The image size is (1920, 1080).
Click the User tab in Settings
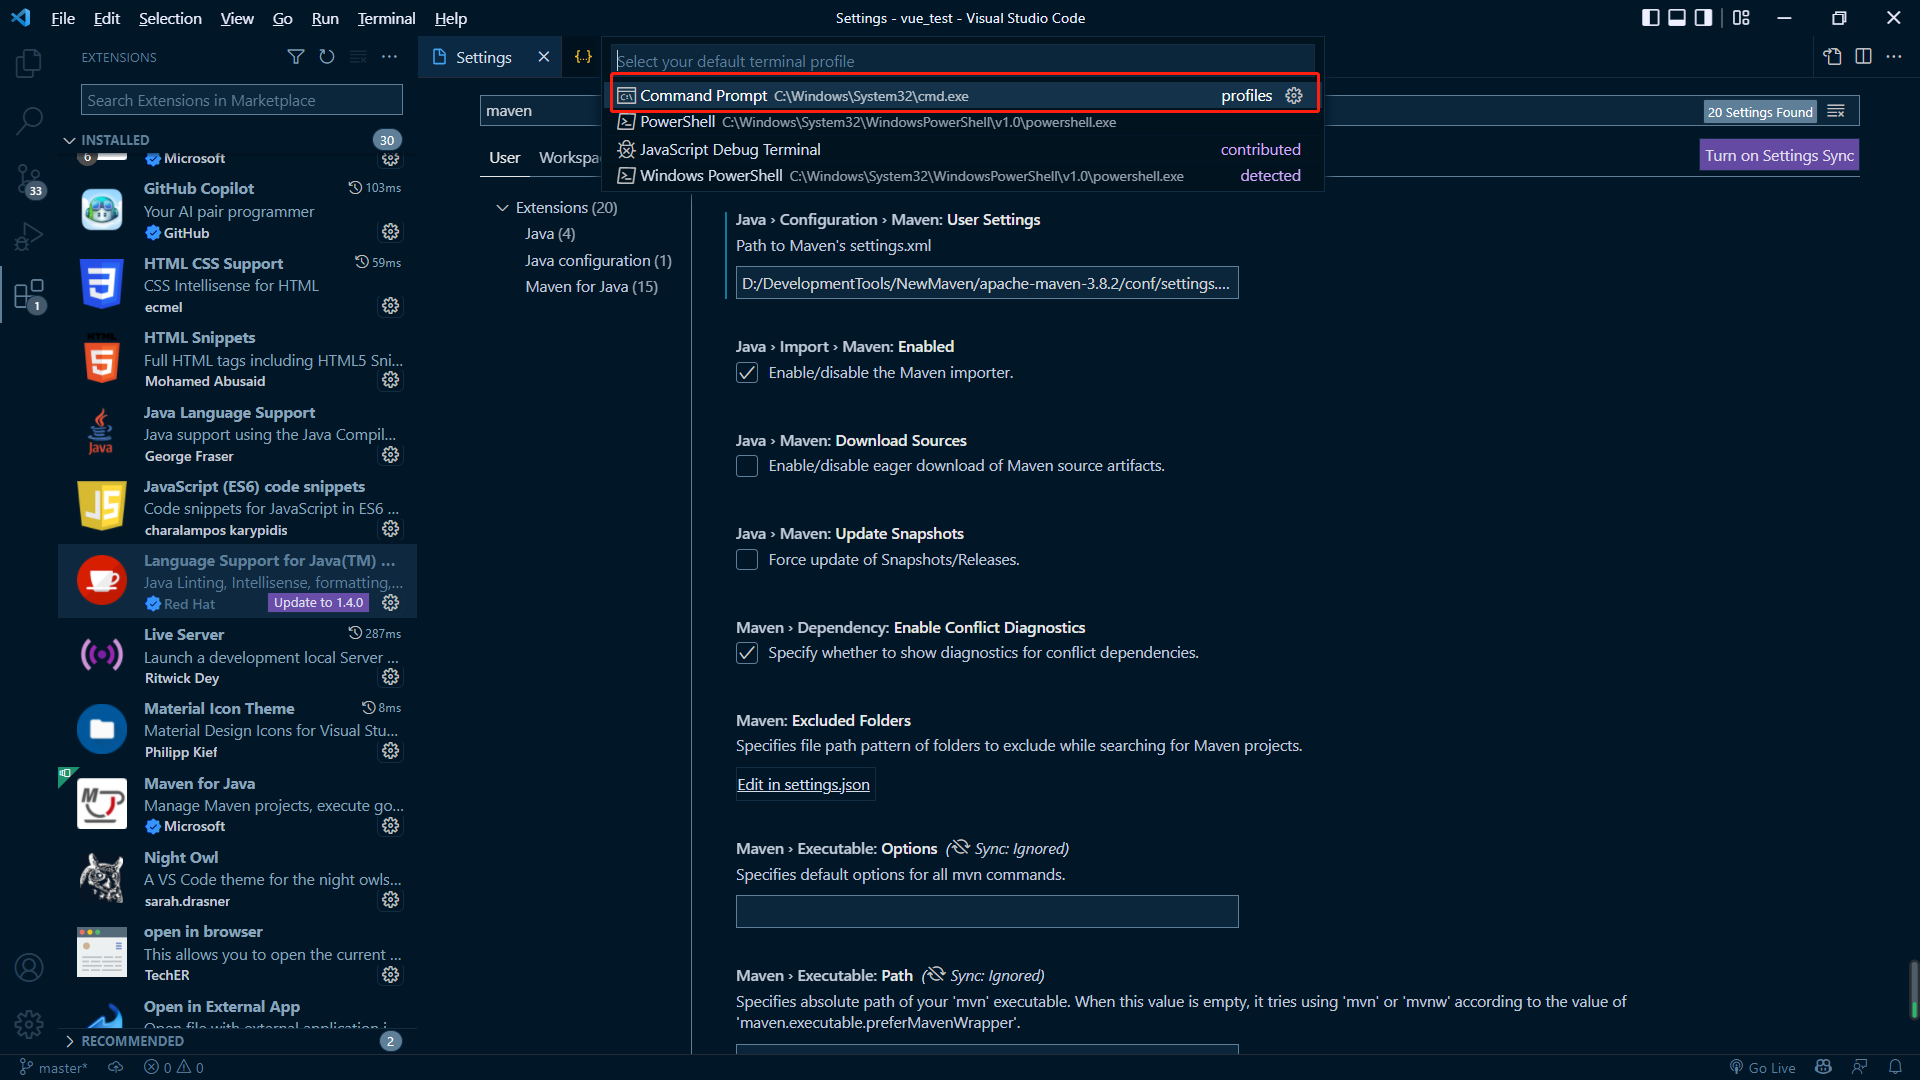pyautogui.click(x=504, y=156)
